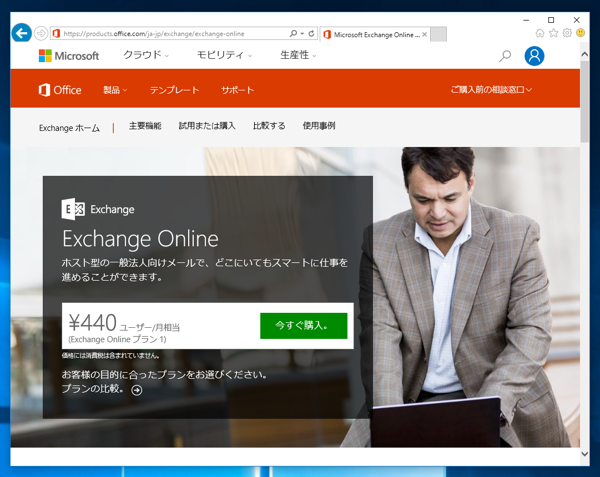
Task: Click the Exchange product logo icon
Action: 73,209
